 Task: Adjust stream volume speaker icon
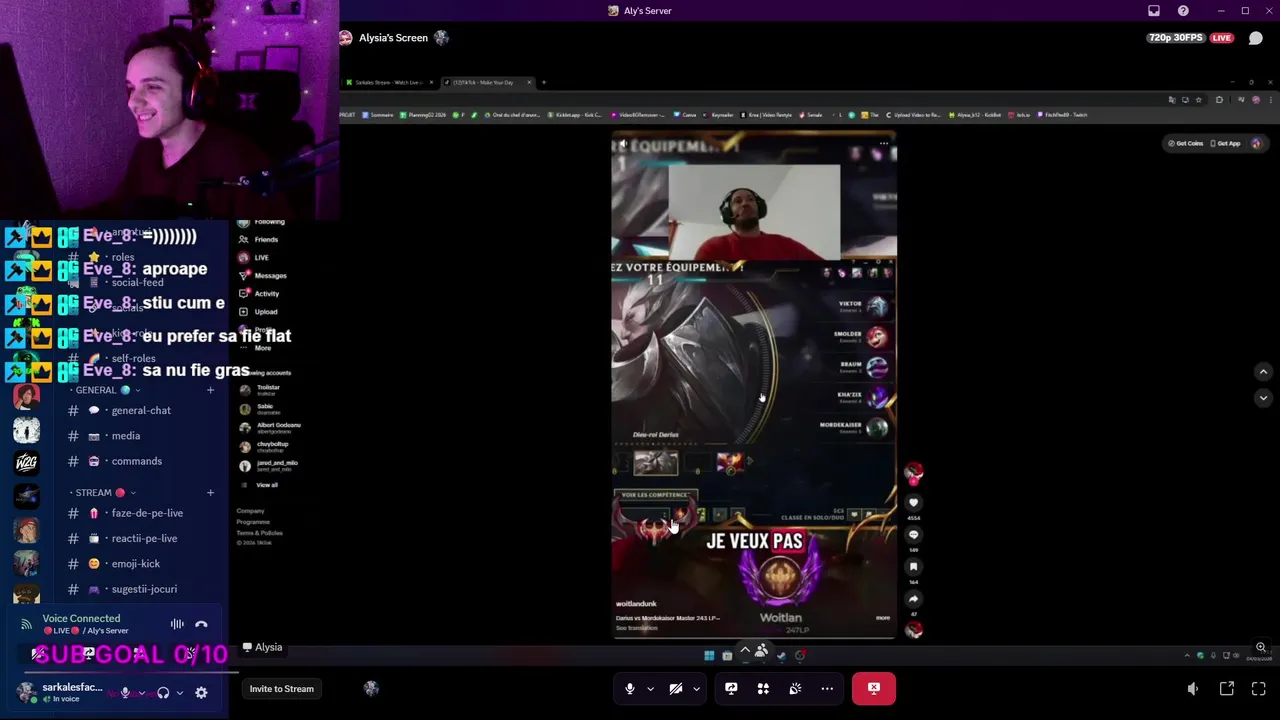[1193, 689]
